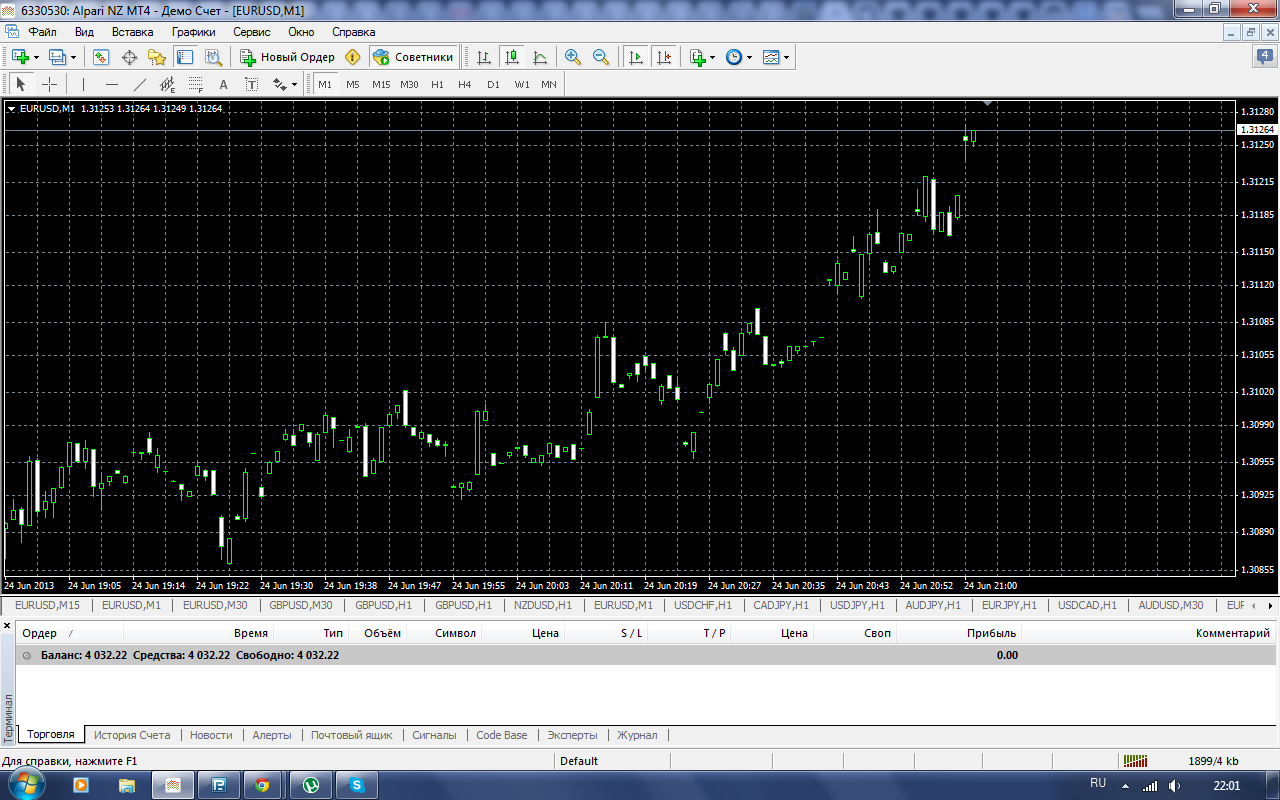Open the MetaEditor yellow diamond icon

352,57
